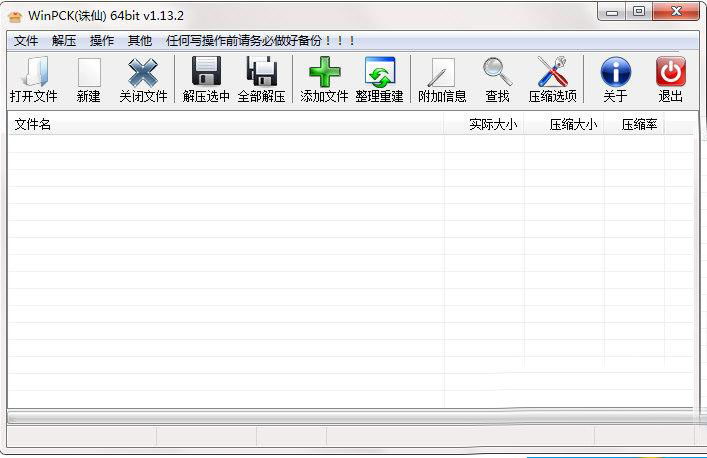Close the WinPCK window
Screen dimensions: 707x458
[x=676, y=12]
